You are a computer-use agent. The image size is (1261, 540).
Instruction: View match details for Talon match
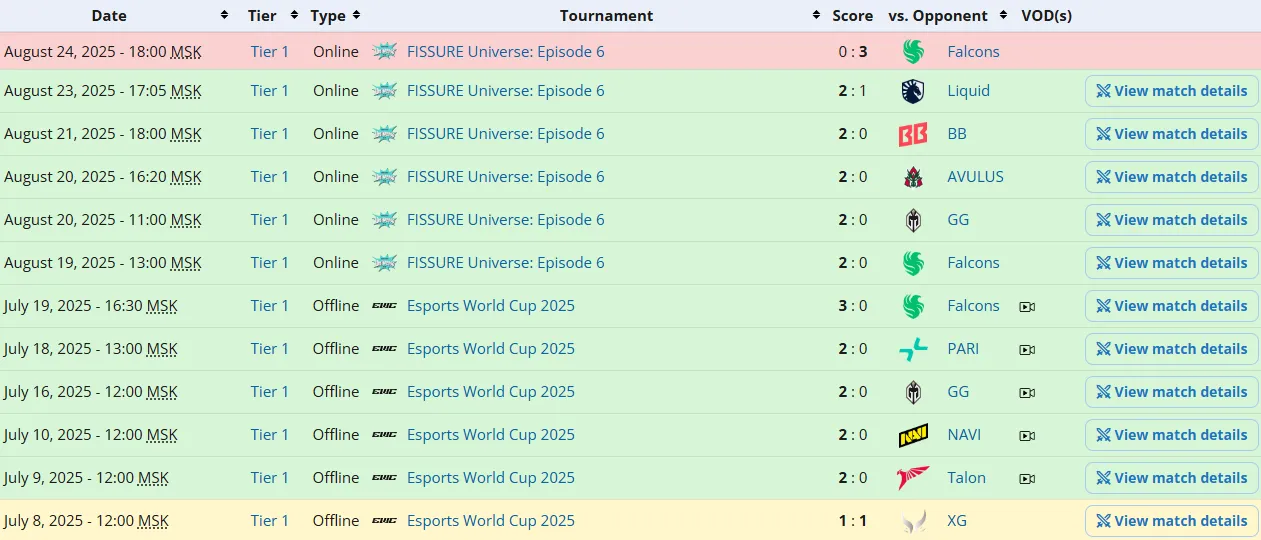(x=1172, y=478)
